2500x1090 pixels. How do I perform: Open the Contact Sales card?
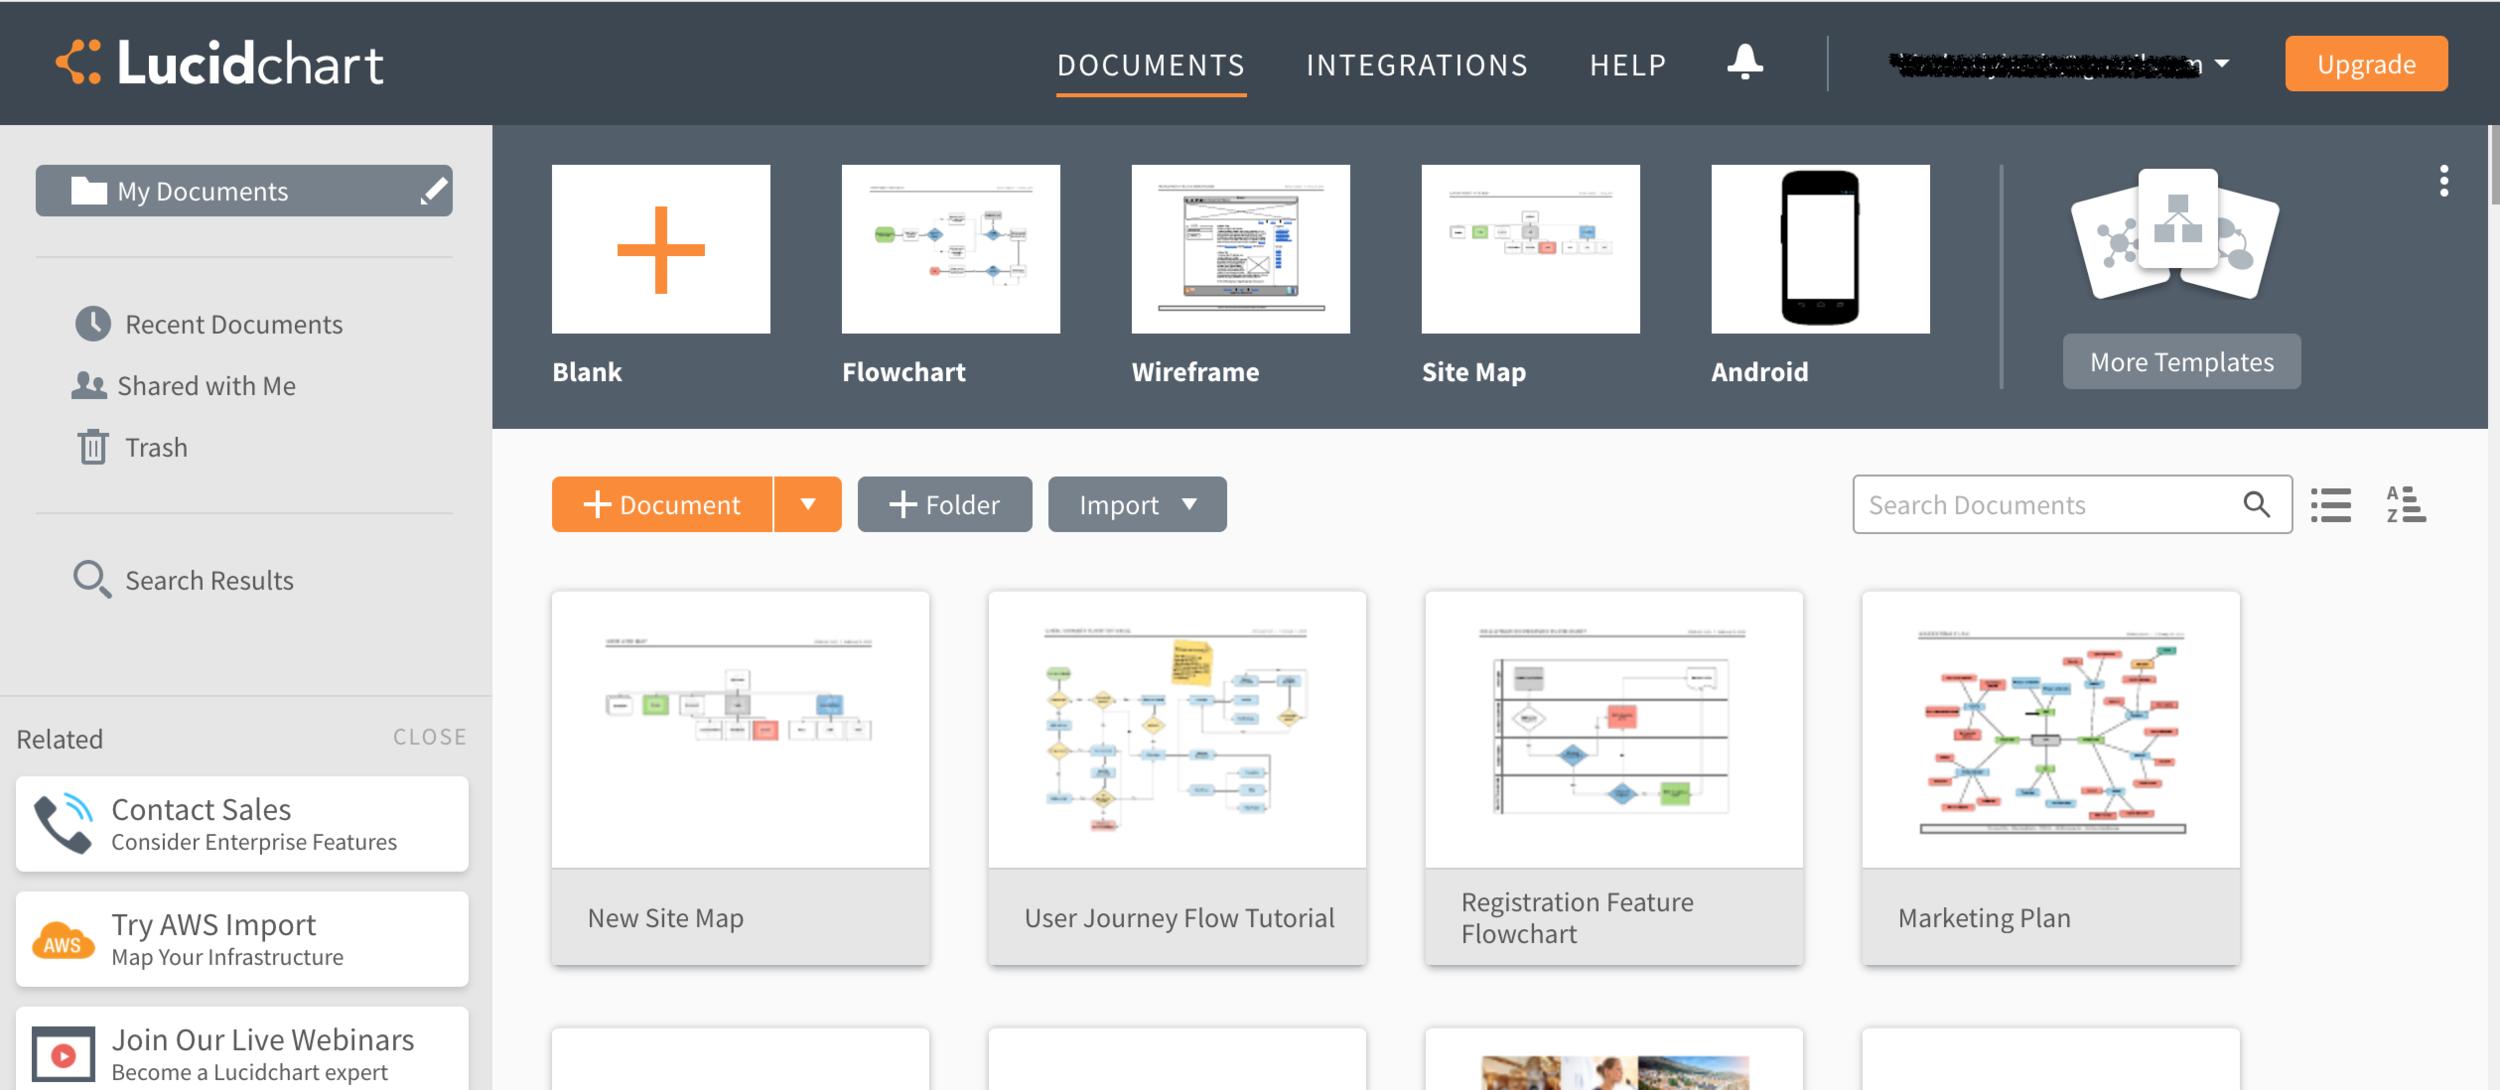[242, 824]
